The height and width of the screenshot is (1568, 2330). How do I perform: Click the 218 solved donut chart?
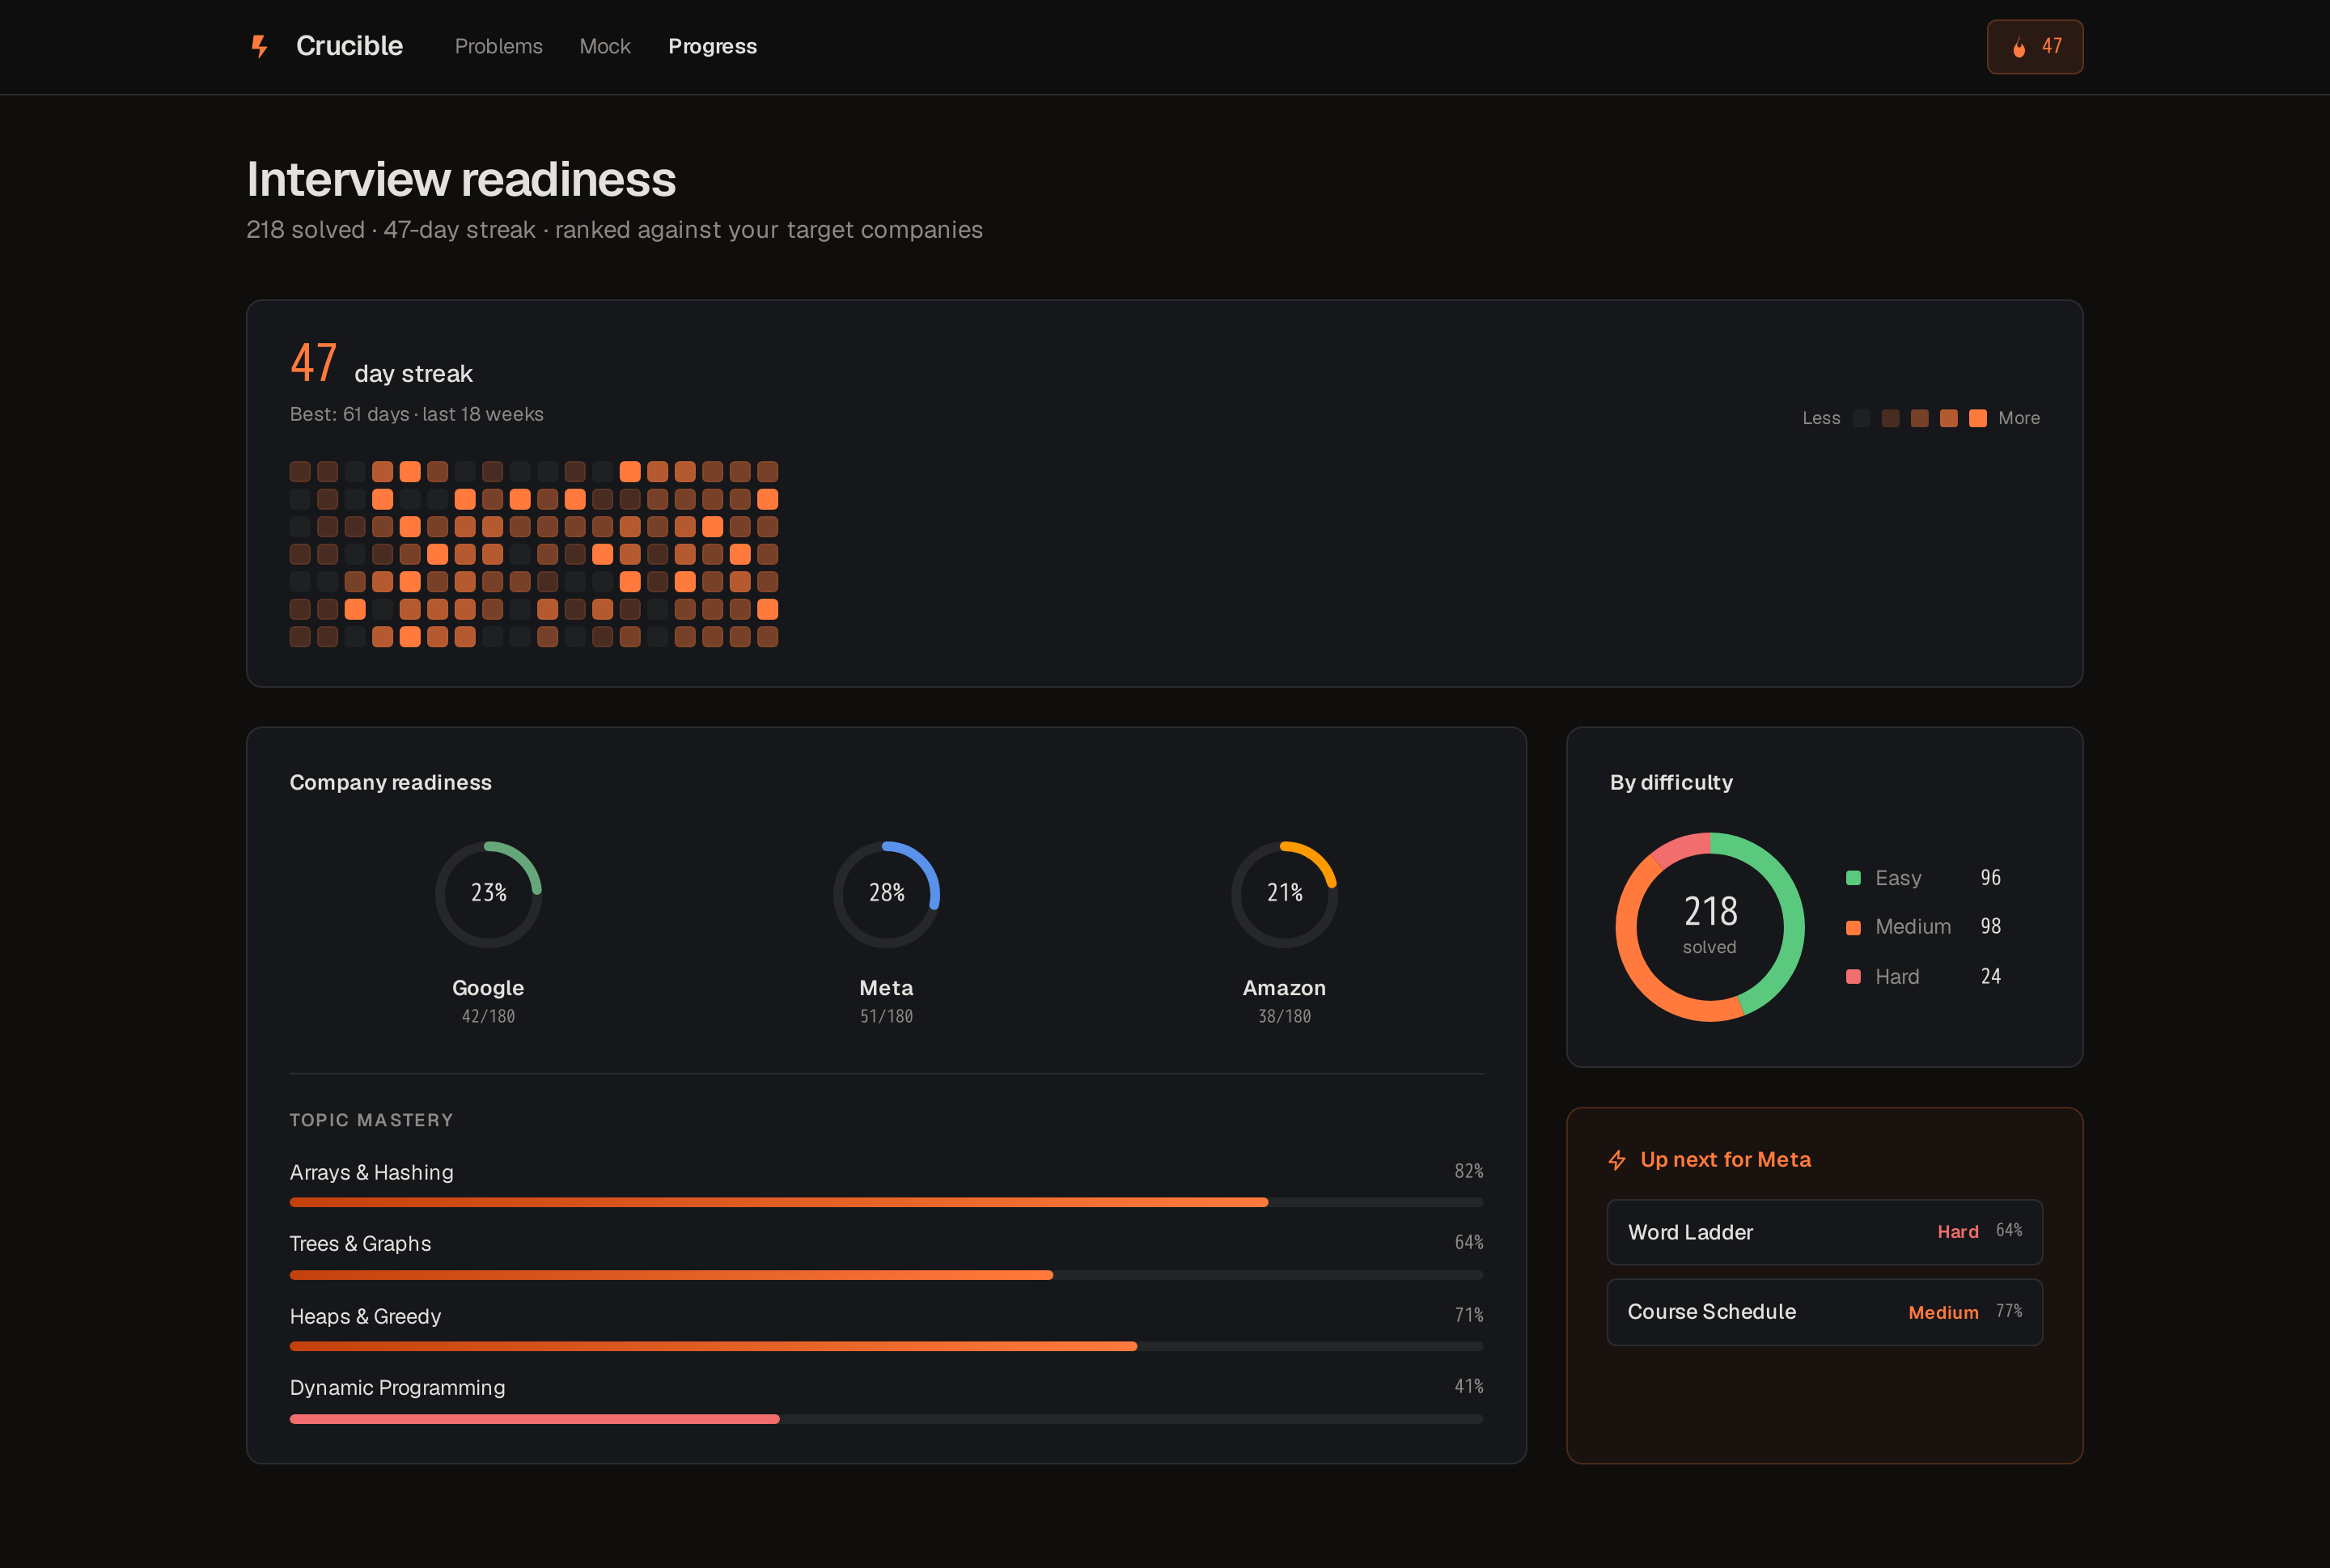click(1710, 927)
